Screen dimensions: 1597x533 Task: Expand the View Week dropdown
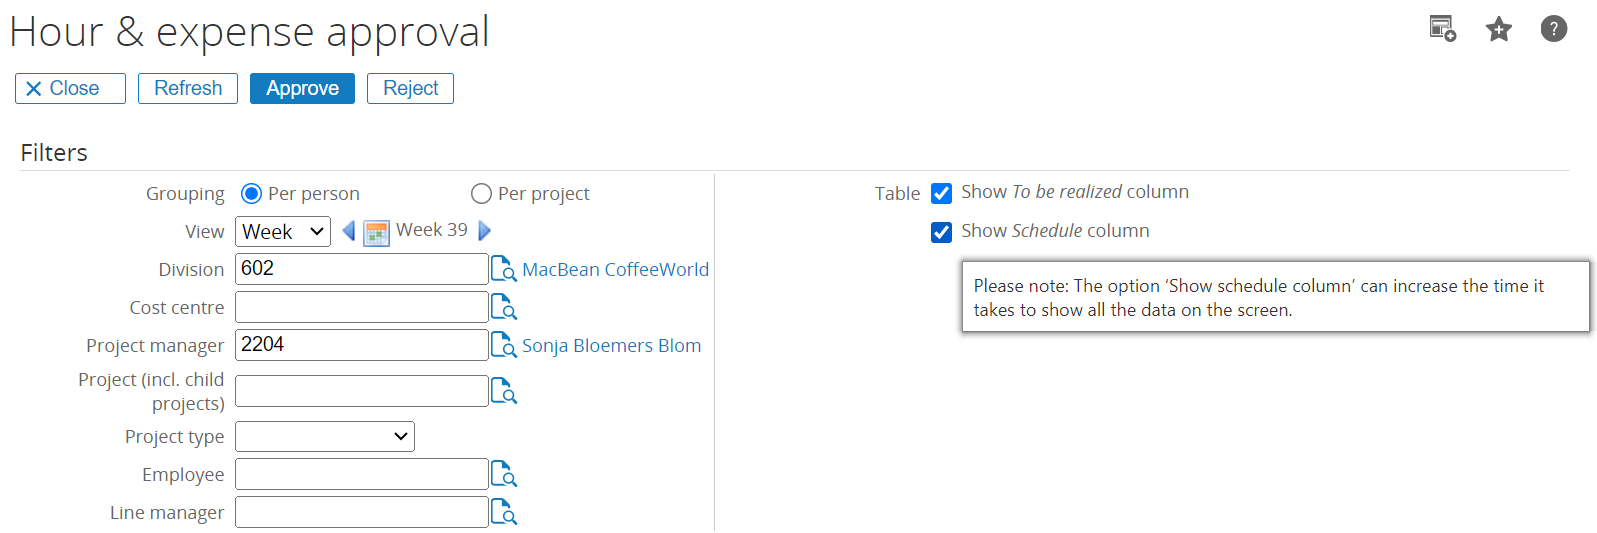click(x=283, y=231)
